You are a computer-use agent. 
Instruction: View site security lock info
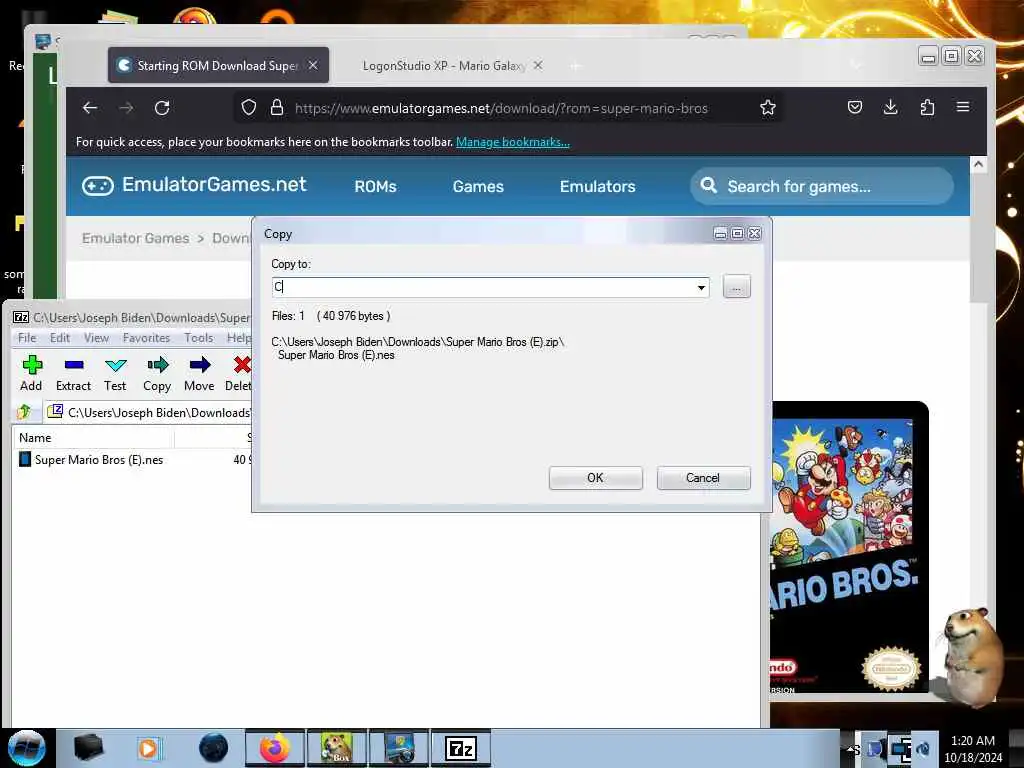pyautogui.click(x=277, y=108)
